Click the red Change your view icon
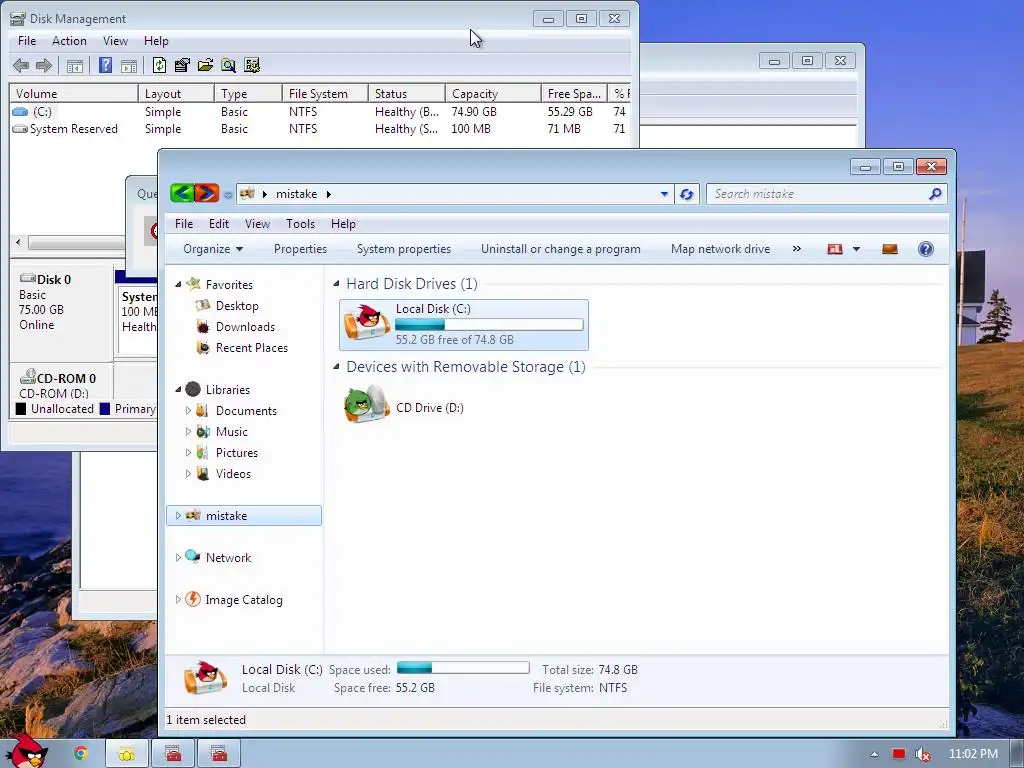 click(x=835, y=249)
